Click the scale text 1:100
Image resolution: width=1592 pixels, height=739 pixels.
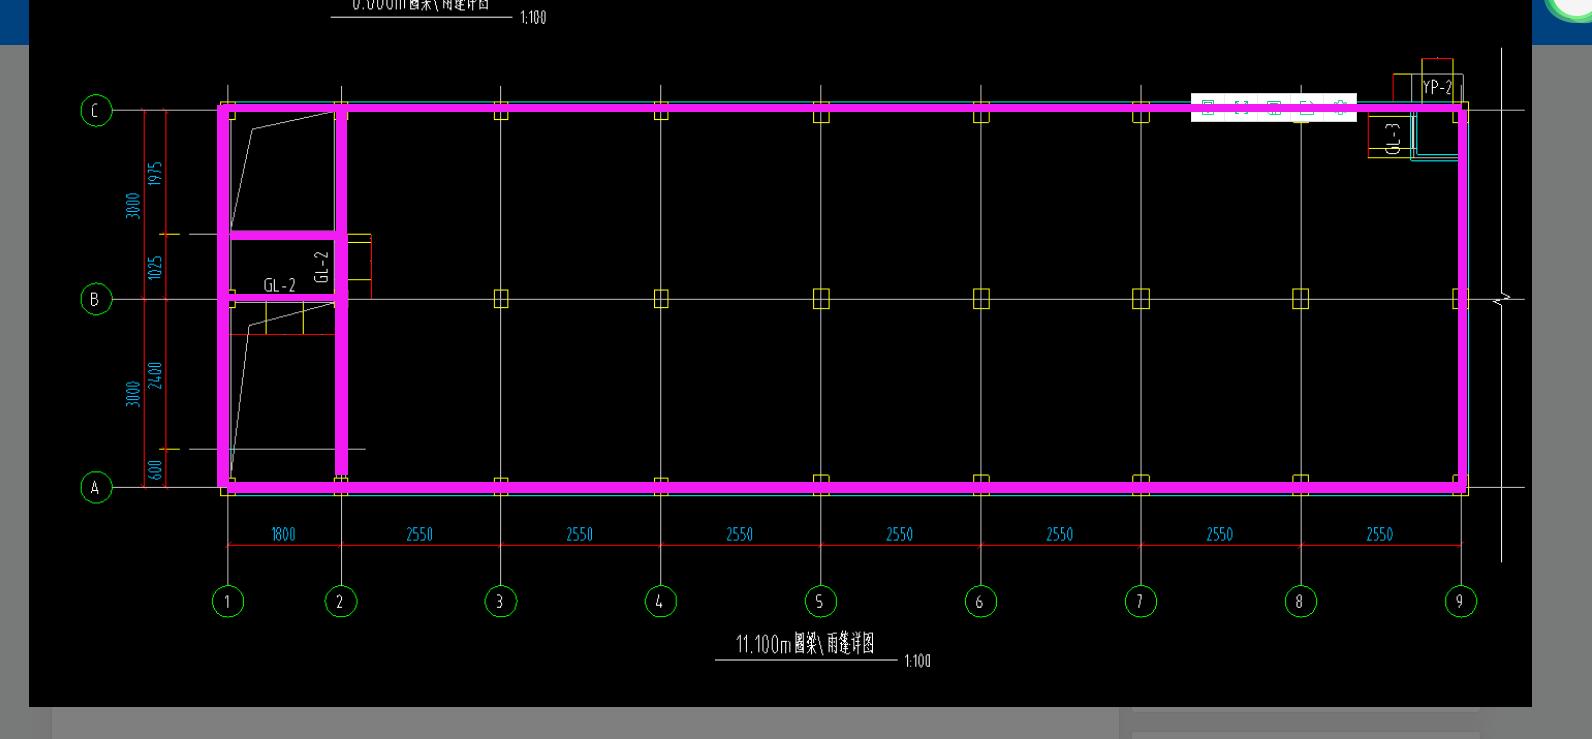pyautogui.click(x=917, y=661)
